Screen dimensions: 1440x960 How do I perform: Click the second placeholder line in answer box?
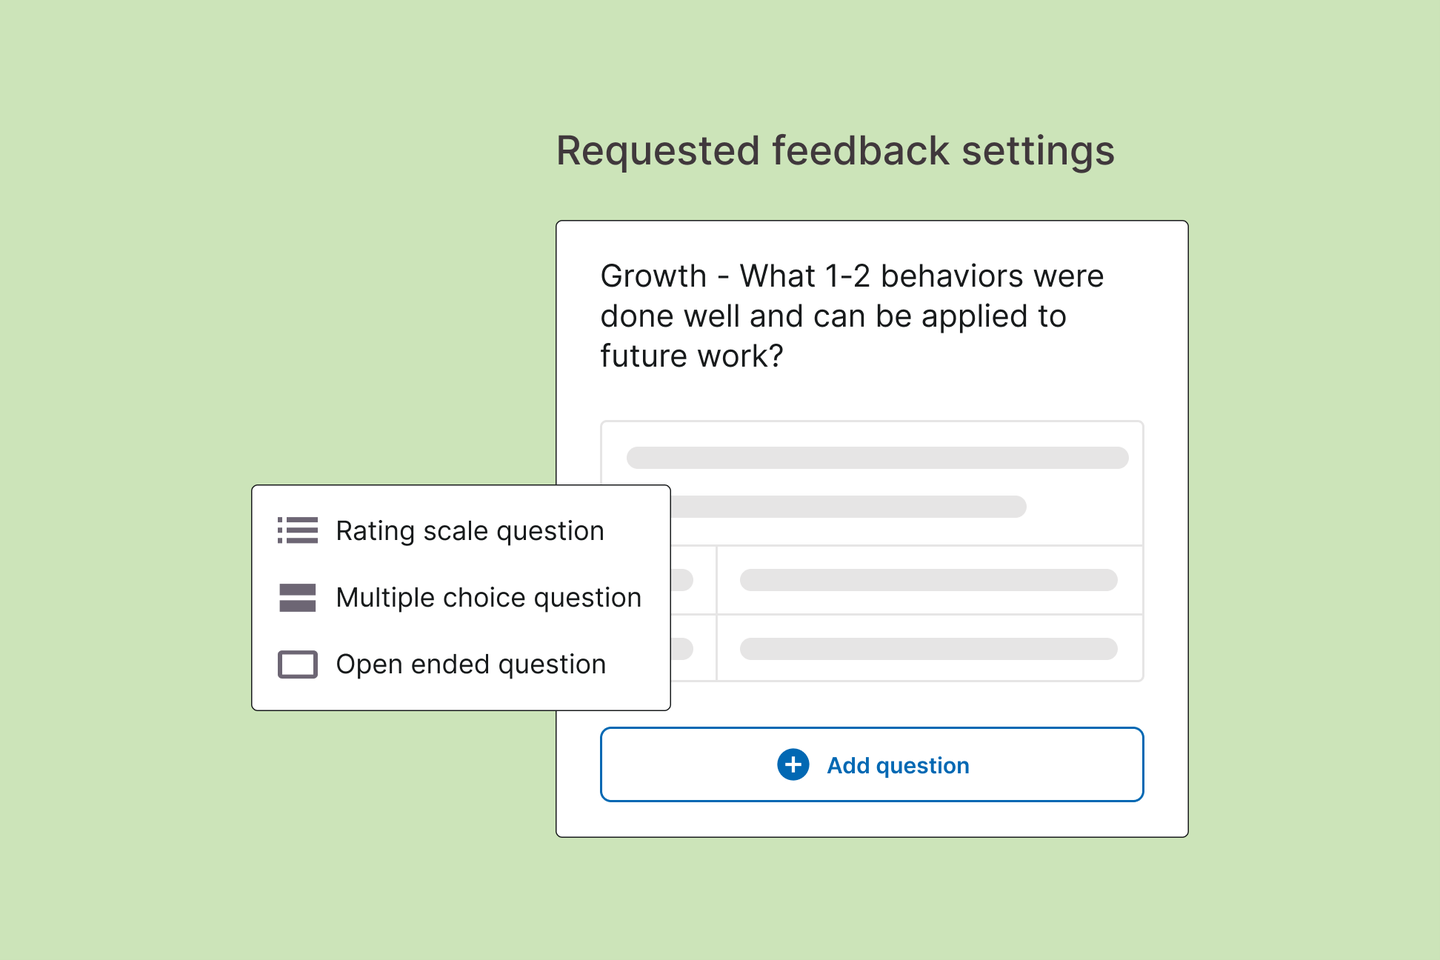click(x=848, y=507)
